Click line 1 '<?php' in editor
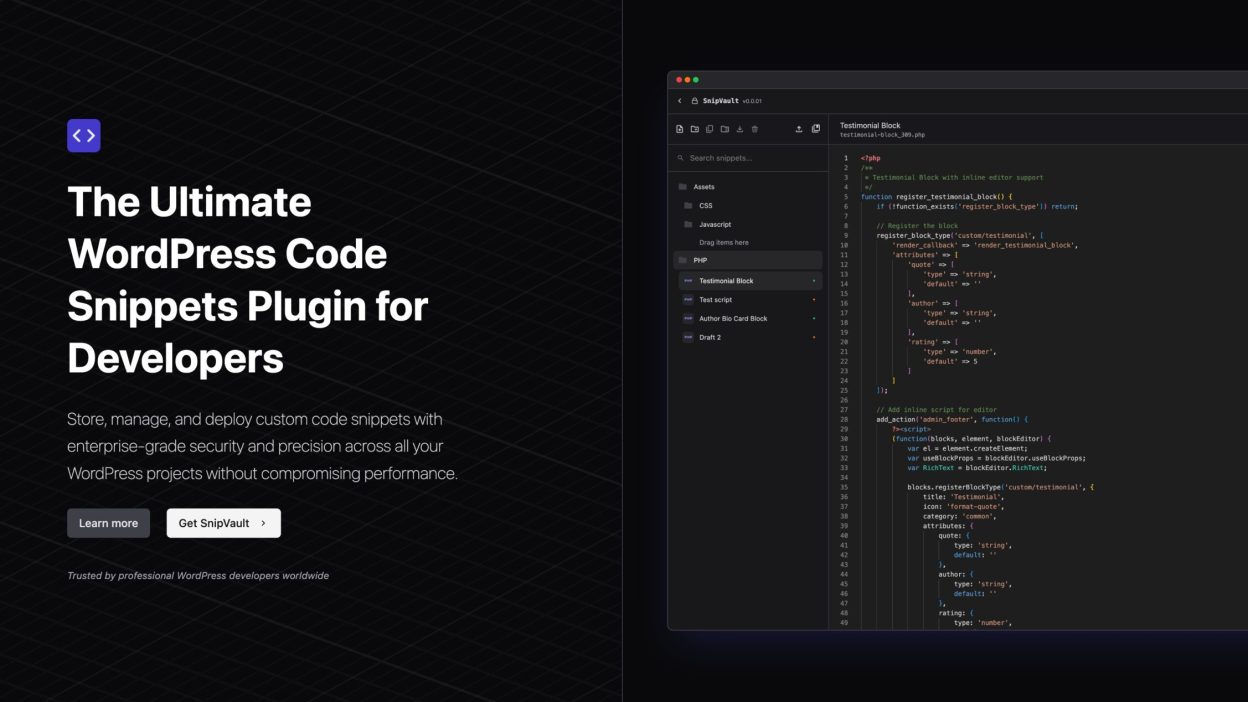This screenshot has height=702, width=1248. (x=870, y=158)
